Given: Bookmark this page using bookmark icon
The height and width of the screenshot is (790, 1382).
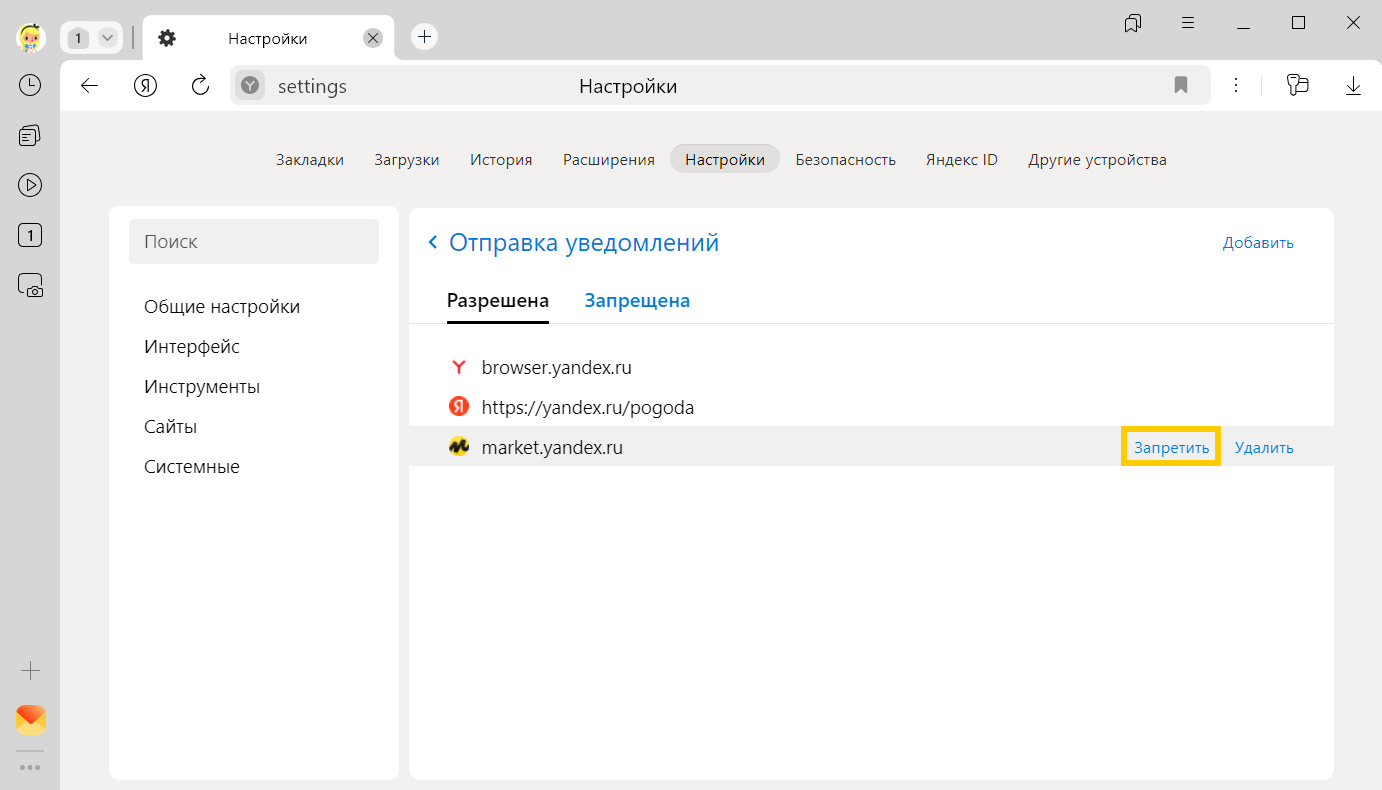Looking at the screenshot, I should point(1181,86).
